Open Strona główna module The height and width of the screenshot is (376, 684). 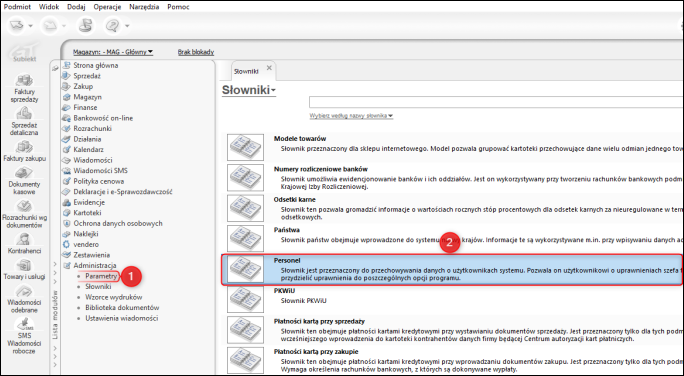96,65
